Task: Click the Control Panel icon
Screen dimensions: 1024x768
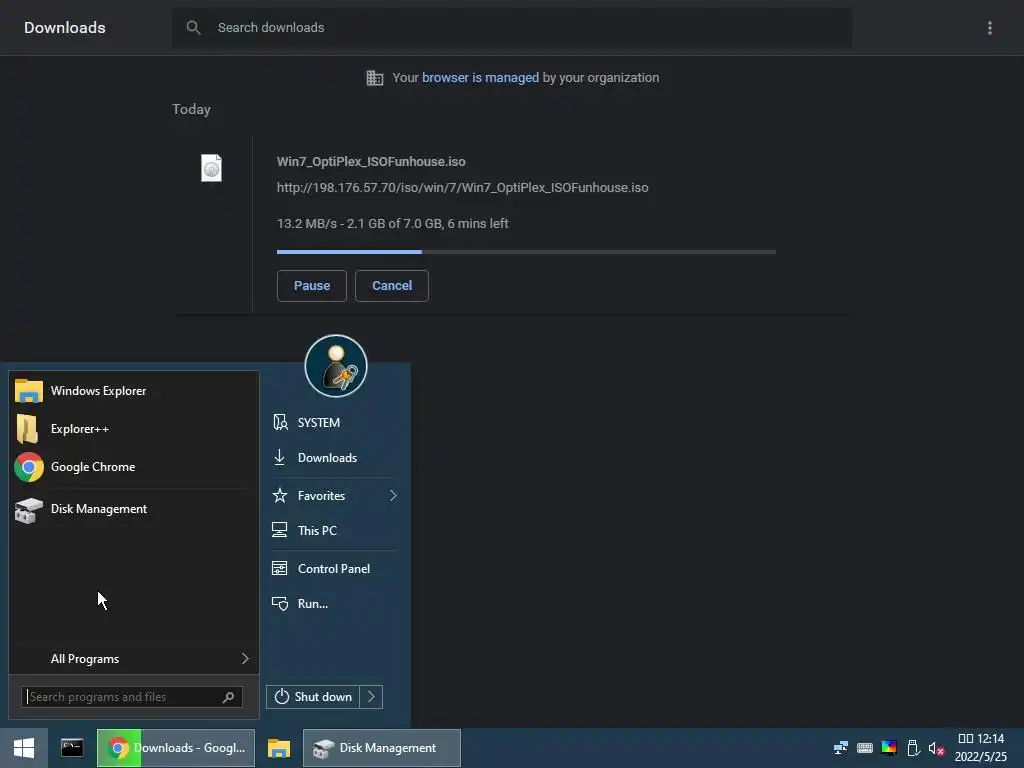Action: click(x=280, y=568)
